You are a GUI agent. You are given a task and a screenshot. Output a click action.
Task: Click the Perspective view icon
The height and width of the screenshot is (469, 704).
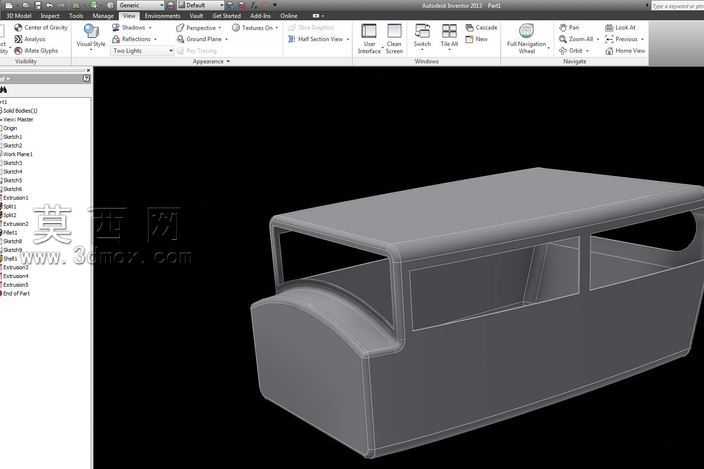pyautogui.click(x=180, y=27)
